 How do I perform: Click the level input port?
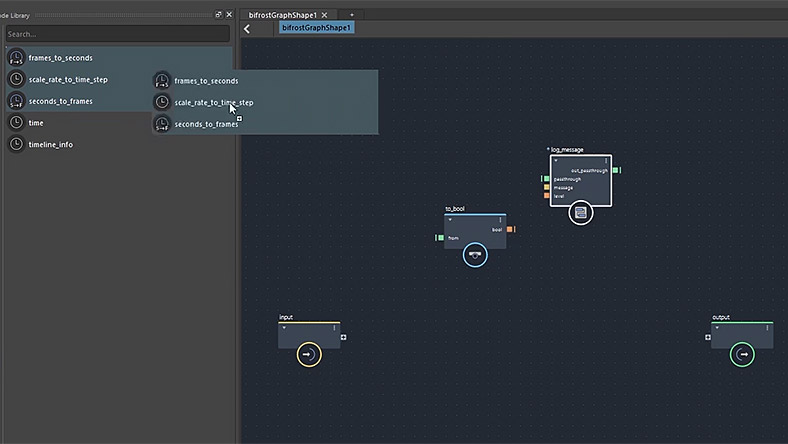click(546, 196)
